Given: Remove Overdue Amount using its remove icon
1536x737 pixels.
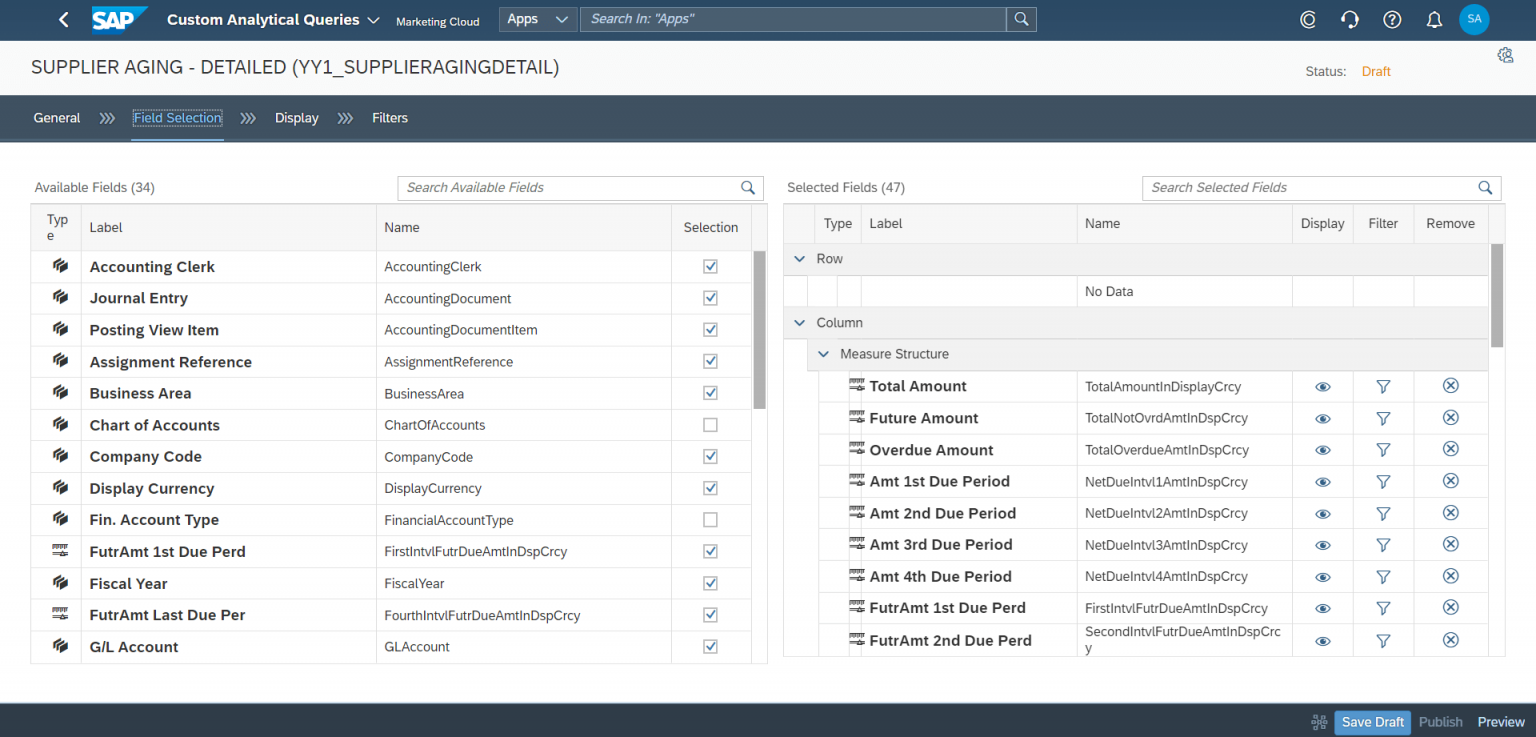Looking at the screenshot, I should tap(1450, 449).
